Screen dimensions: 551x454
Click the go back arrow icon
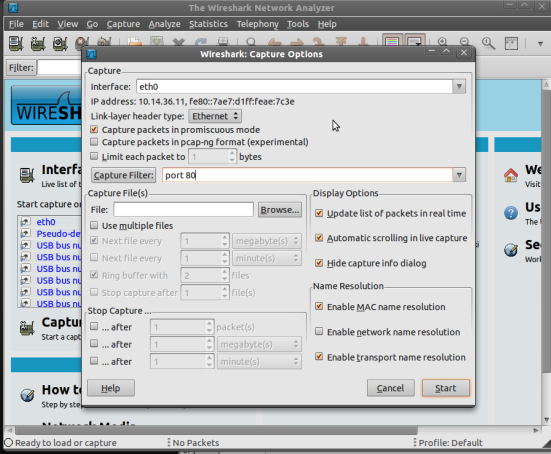(x=274, y=42)
